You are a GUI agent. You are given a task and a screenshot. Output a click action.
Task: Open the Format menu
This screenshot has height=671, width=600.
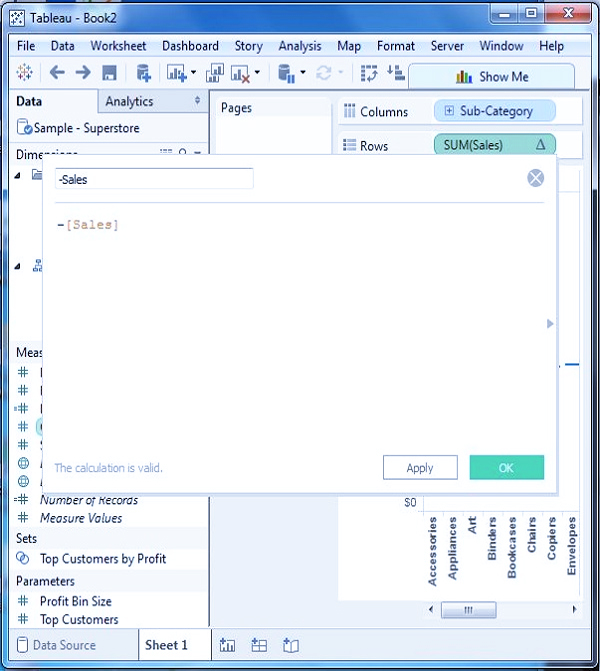(396, 46)
